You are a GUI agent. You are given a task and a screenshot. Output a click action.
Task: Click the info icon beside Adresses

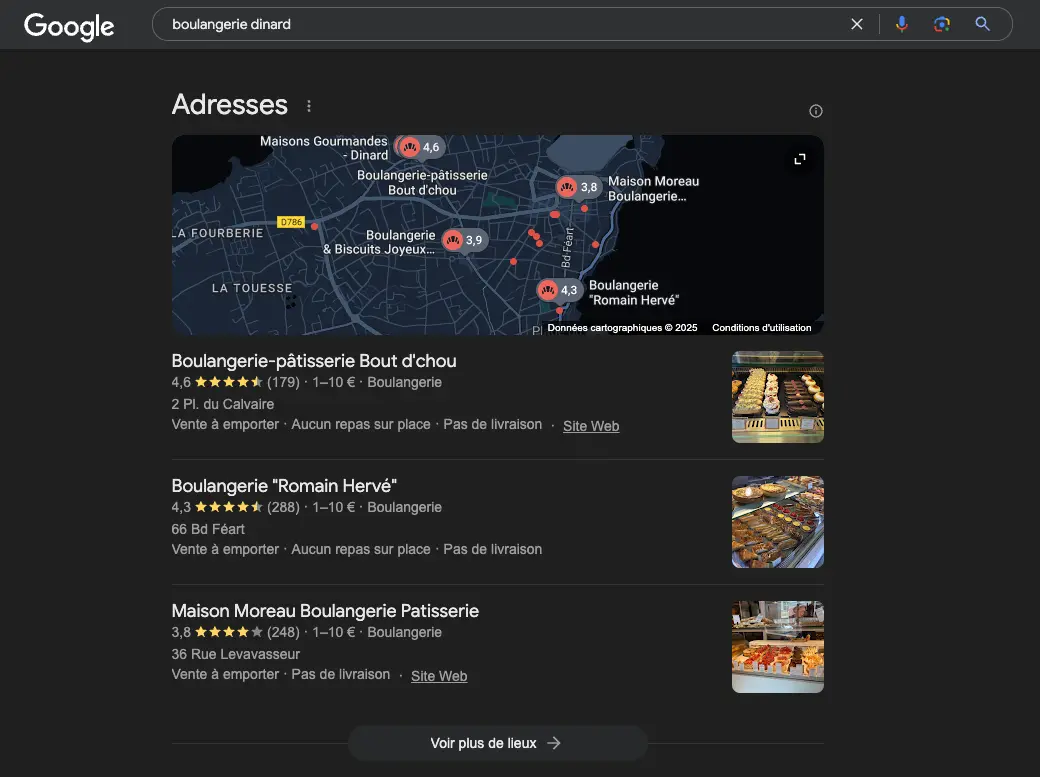(816, 111)
